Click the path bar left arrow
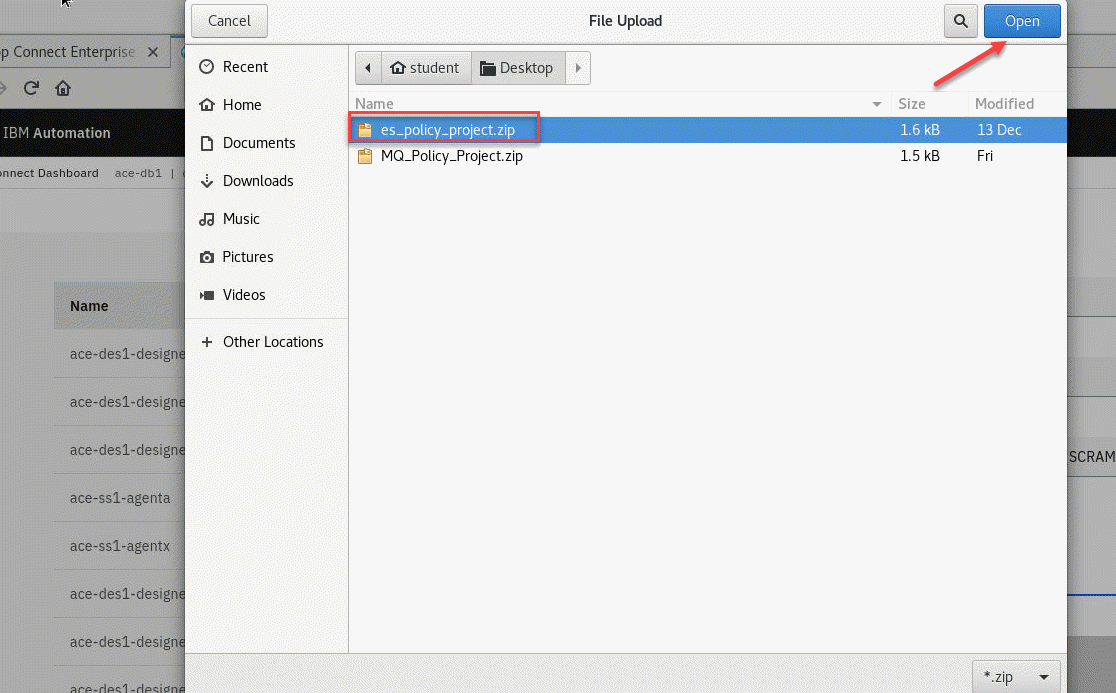The width and height of the screenshot is (1116, 693). click(368, 68)
